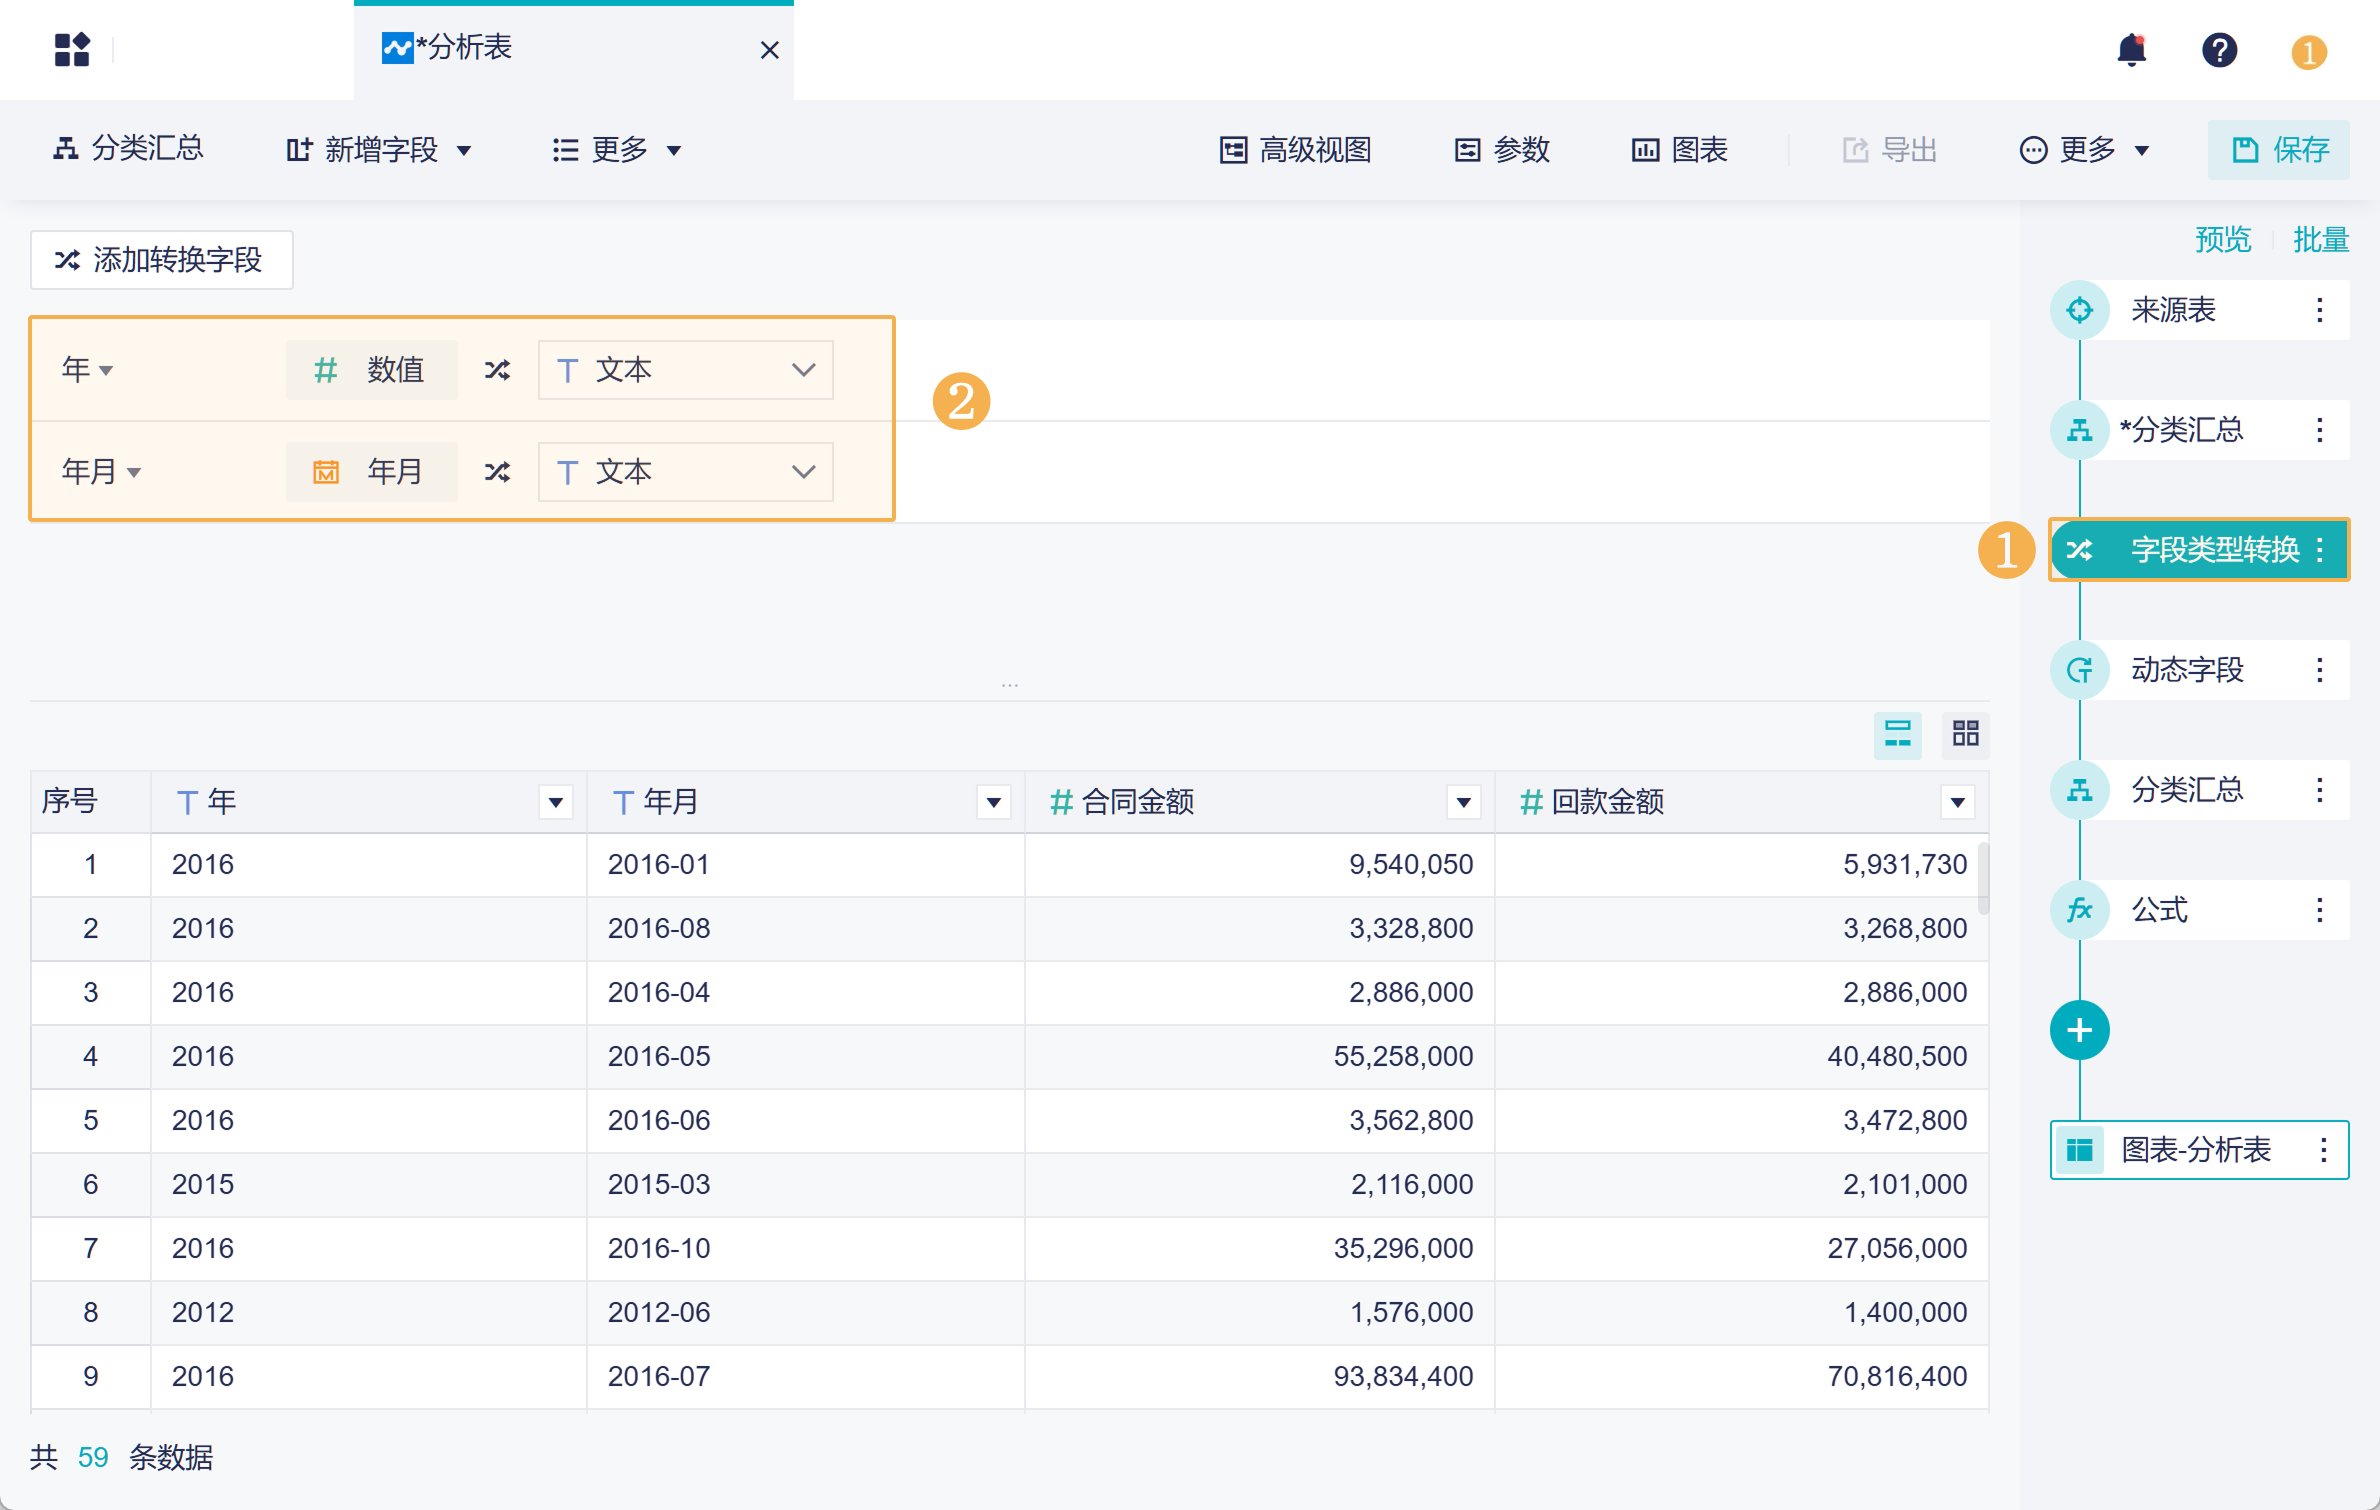The height and width of the screenshot is (1510, 2380).
Task: Open the help question mark icon
Action: [x=2219, y=50]
